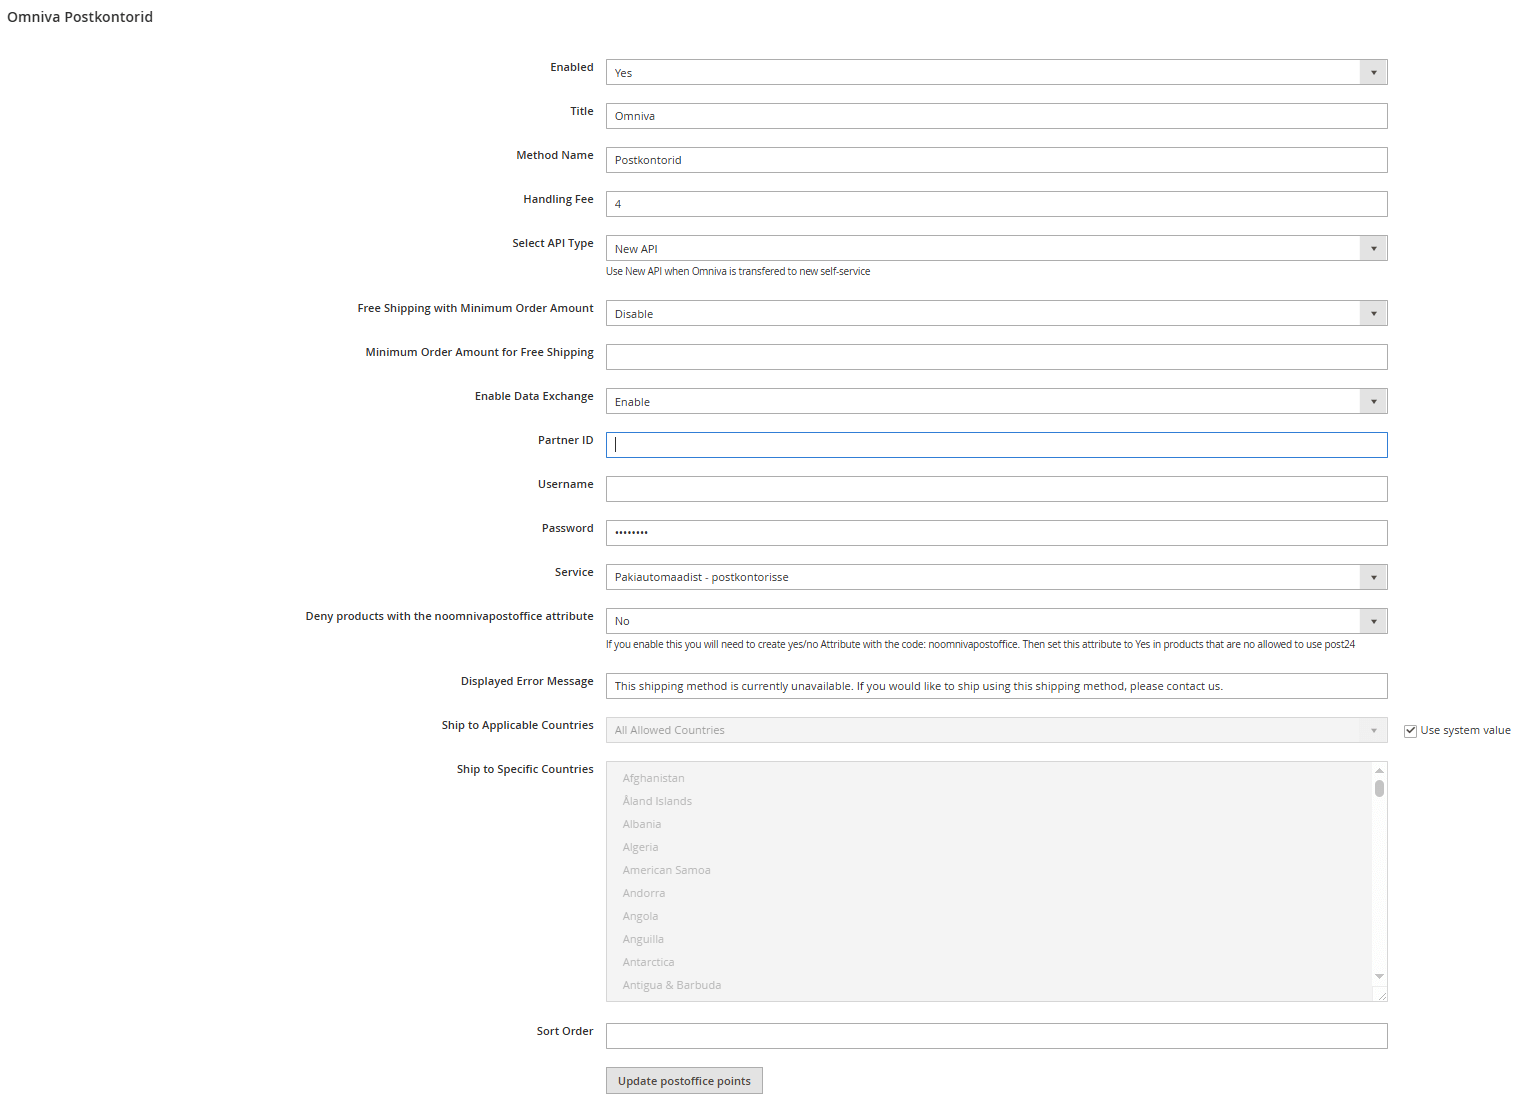Select Albania in the countries list
Screen dimensions: 1520x1107
989,824
